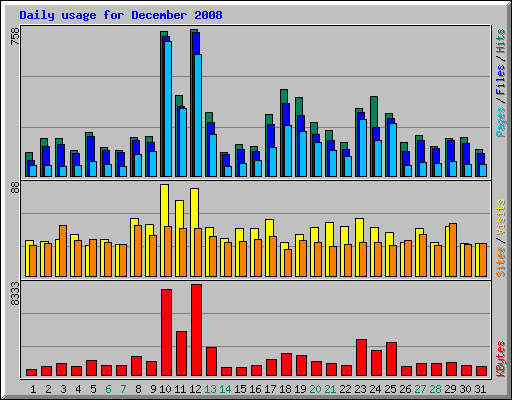Image resolution: width=512 pixels, height=400 pixels.
Task: Select the orange Sites bar for day 29
Action: click(x=453, y=250)
